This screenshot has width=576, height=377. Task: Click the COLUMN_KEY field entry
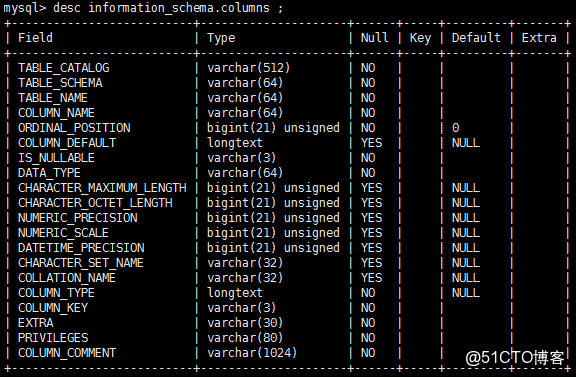[53, 308]
